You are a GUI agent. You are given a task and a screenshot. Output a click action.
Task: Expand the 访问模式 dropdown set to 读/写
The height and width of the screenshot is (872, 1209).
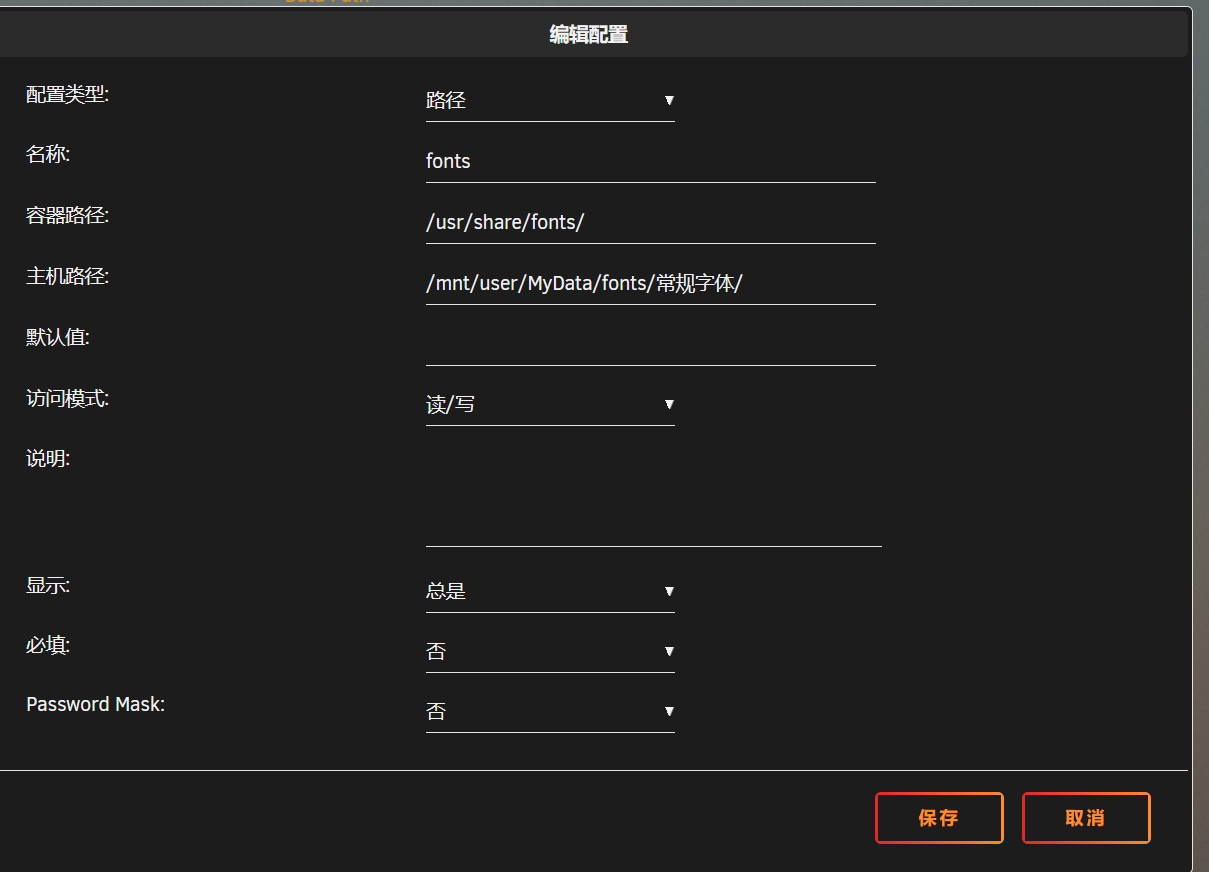(x=550, y=405)
